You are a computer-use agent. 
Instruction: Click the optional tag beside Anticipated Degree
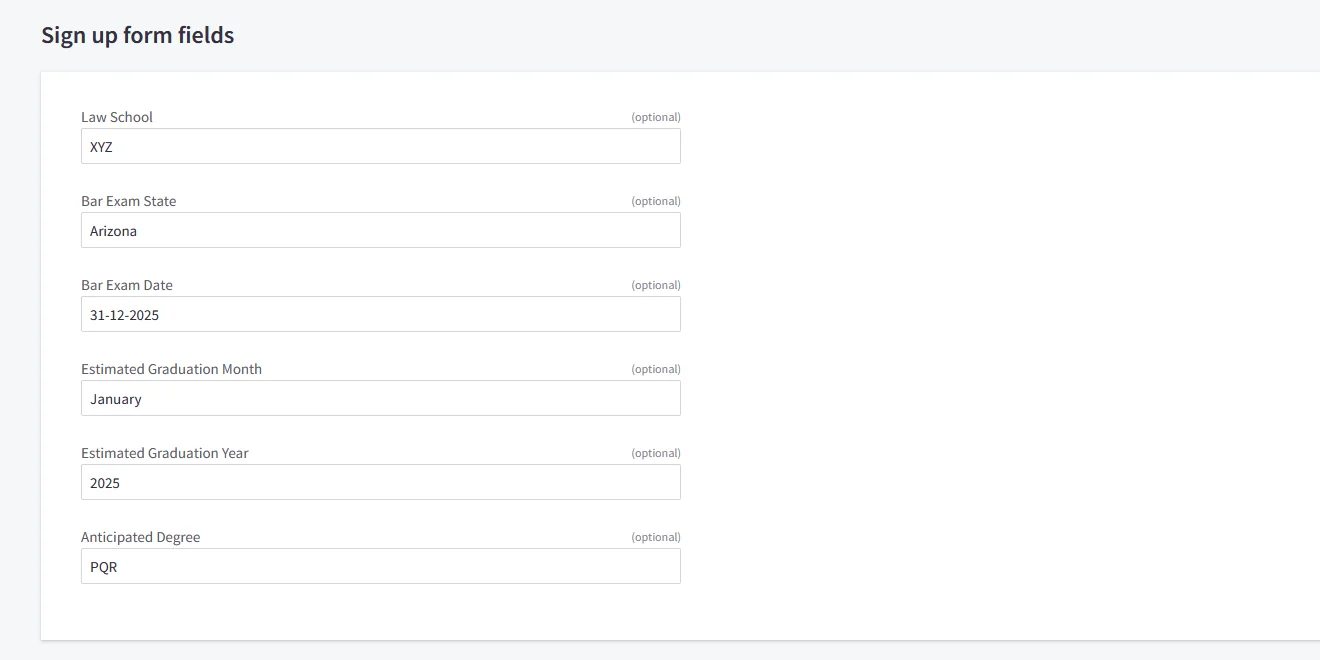coord(655,537)
